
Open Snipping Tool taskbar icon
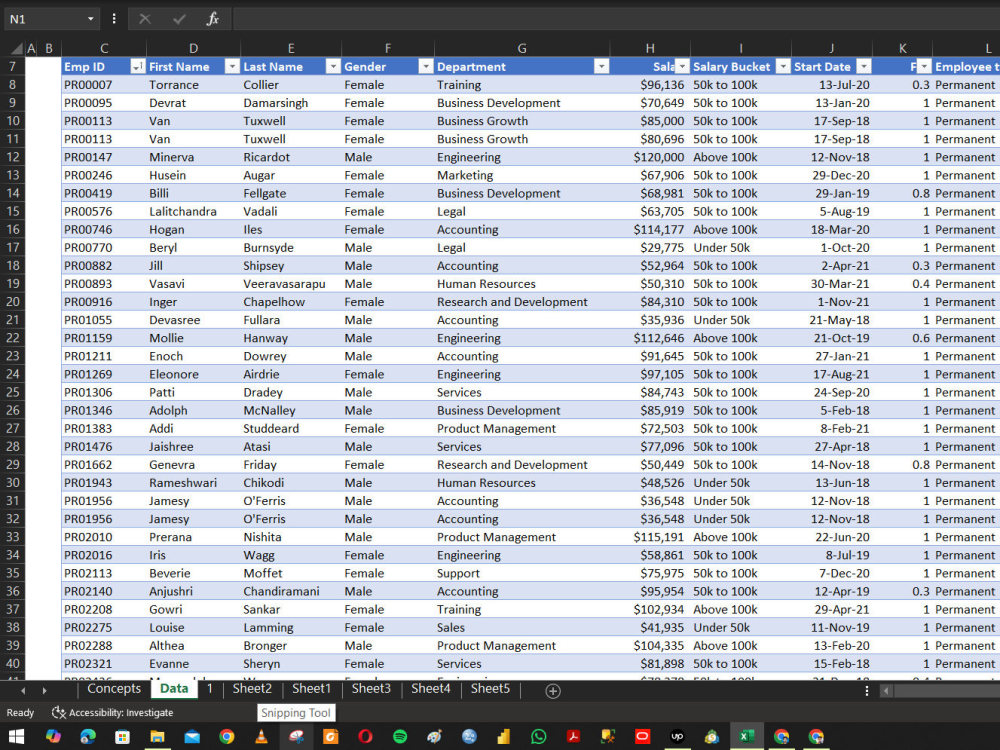coord(296,737)
